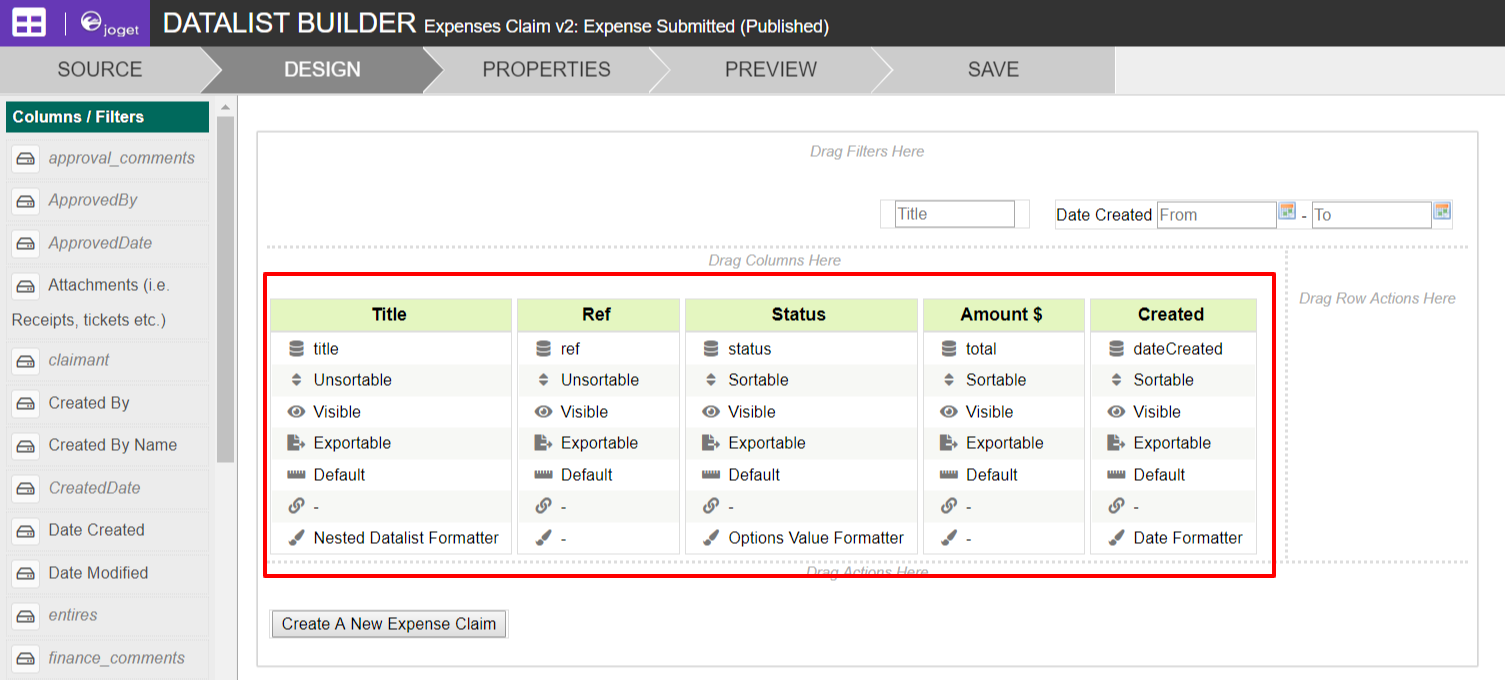This screenshot has width=1505, height=680.
Task: Click the database icon beside dateCreated
Action: [1116, 349]
